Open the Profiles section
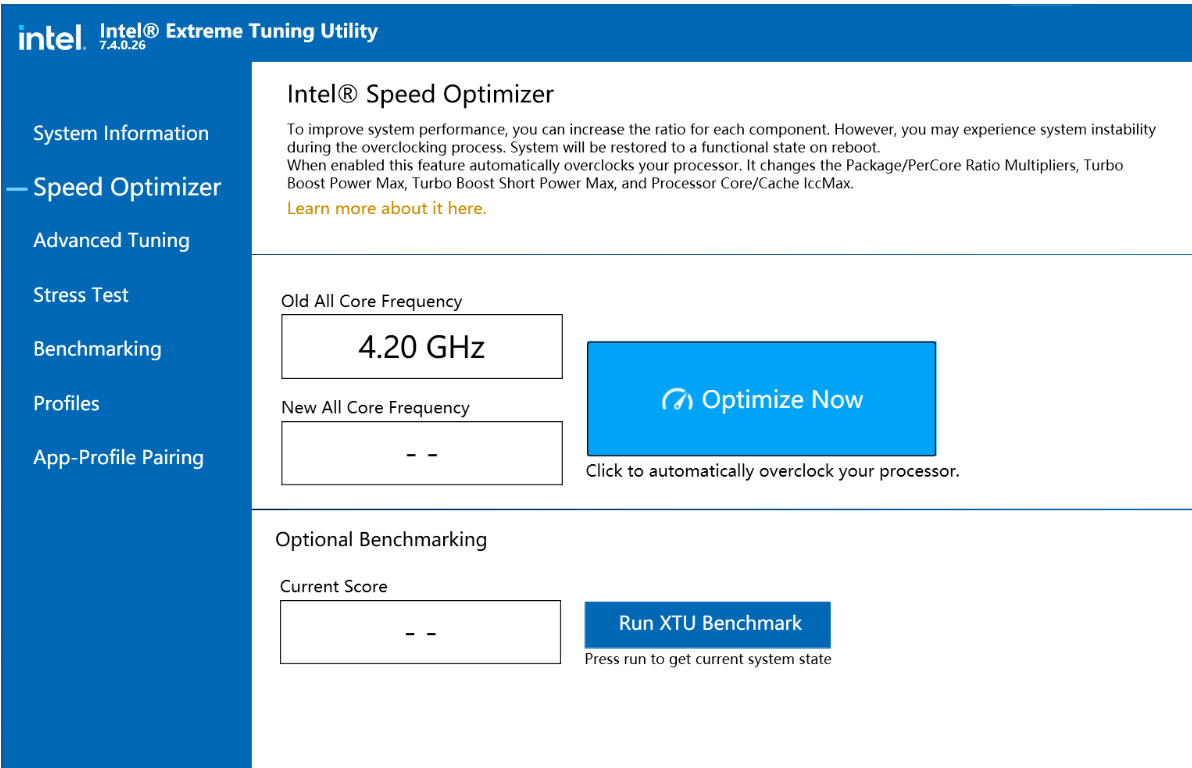 coord(66,403)
